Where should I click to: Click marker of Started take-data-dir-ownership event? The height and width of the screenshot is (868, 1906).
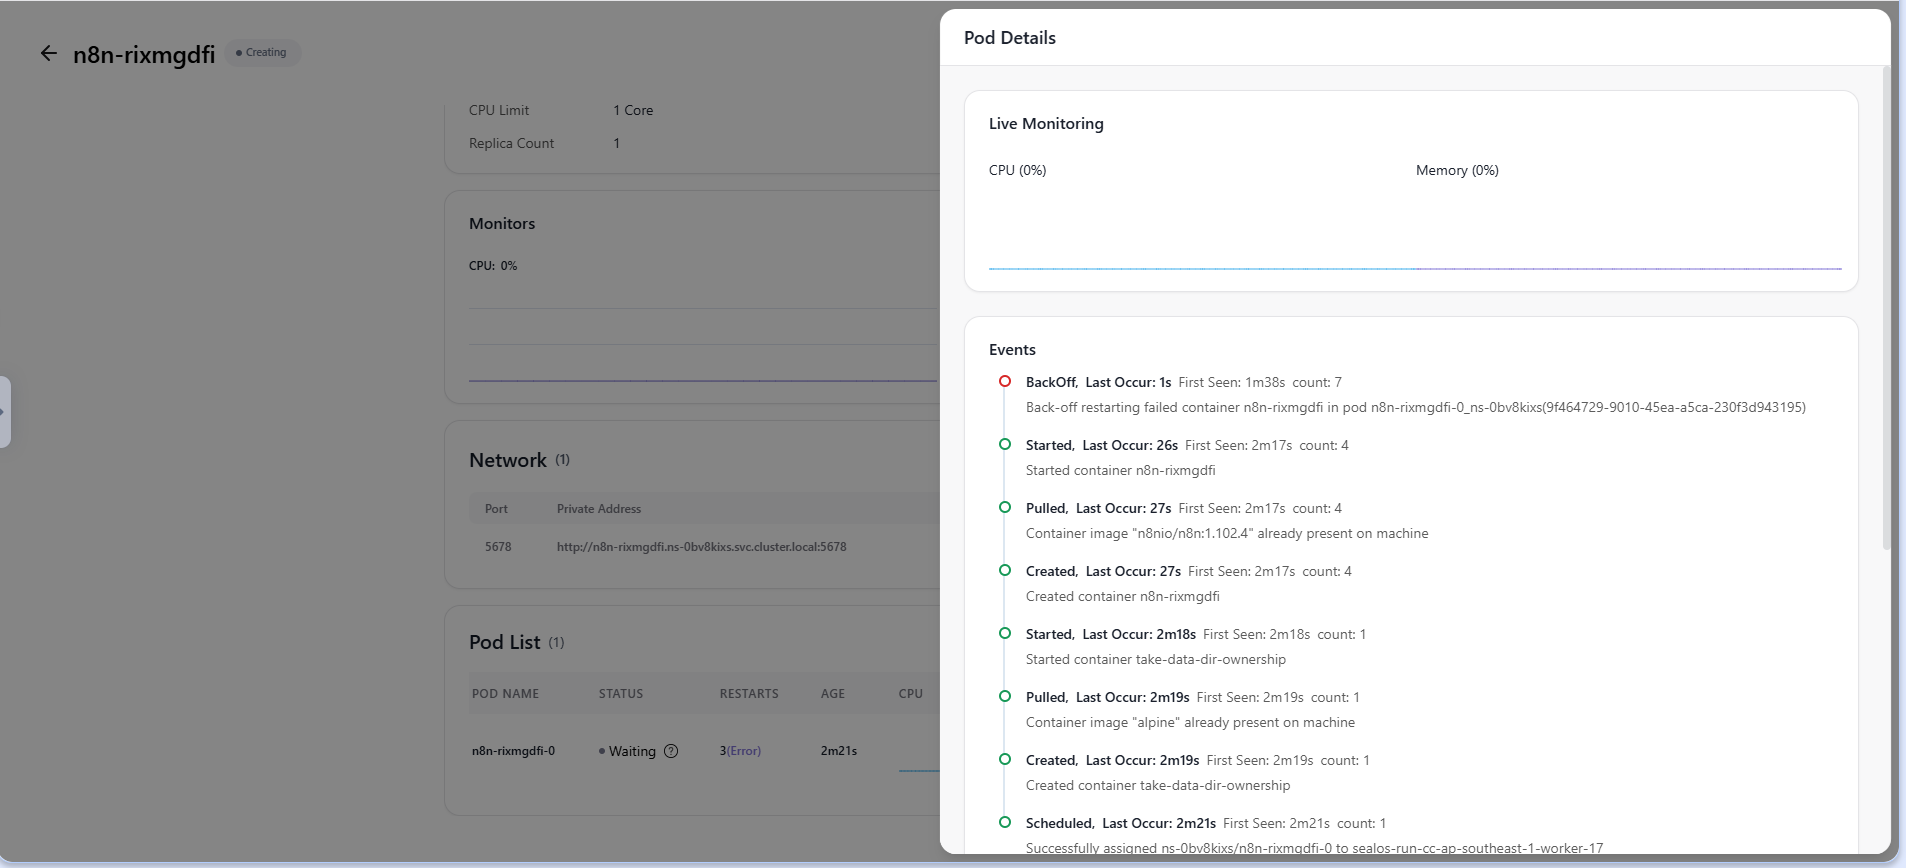point(1005,633)
